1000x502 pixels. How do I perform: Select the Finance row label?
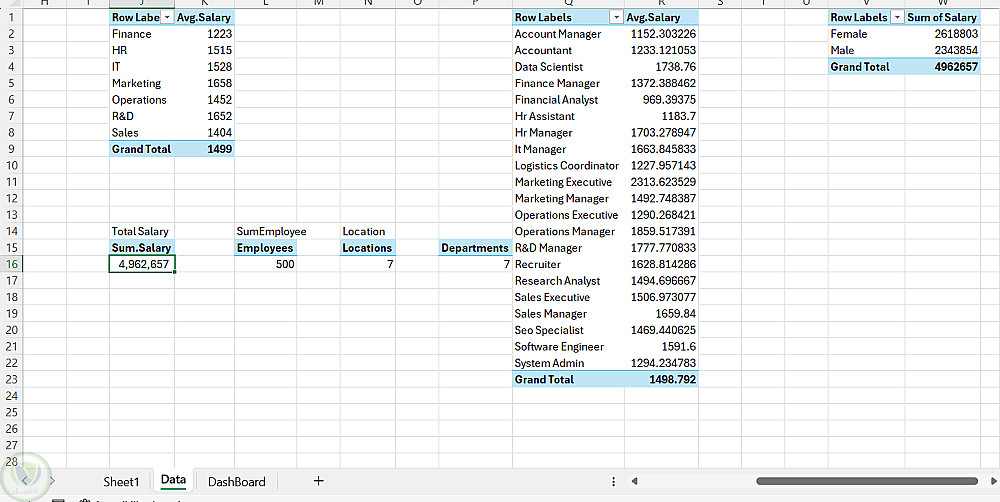tap(142, 34)
